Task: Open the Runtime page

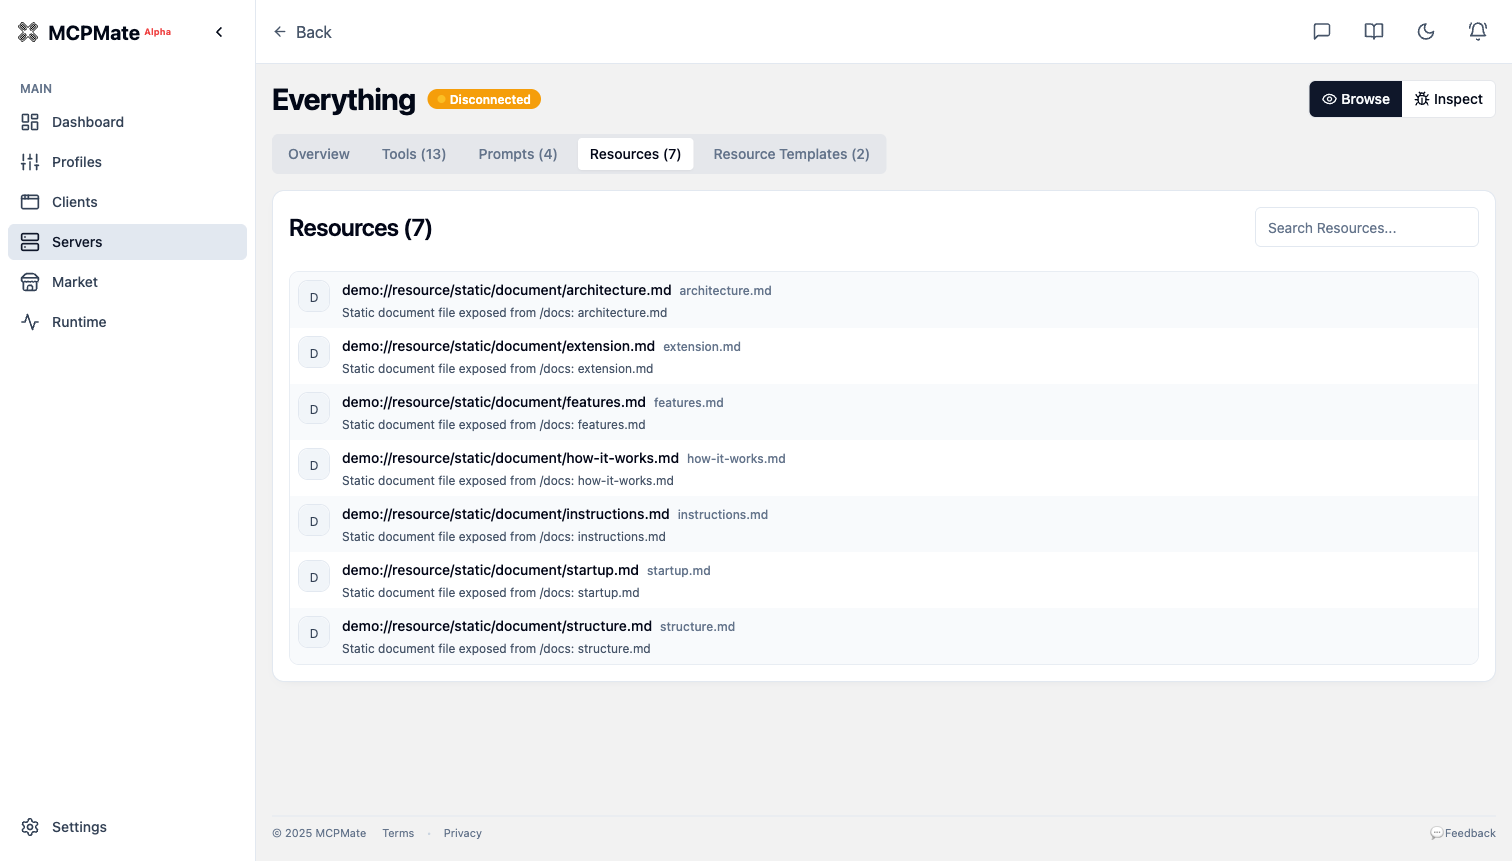Action: [127, 322]
